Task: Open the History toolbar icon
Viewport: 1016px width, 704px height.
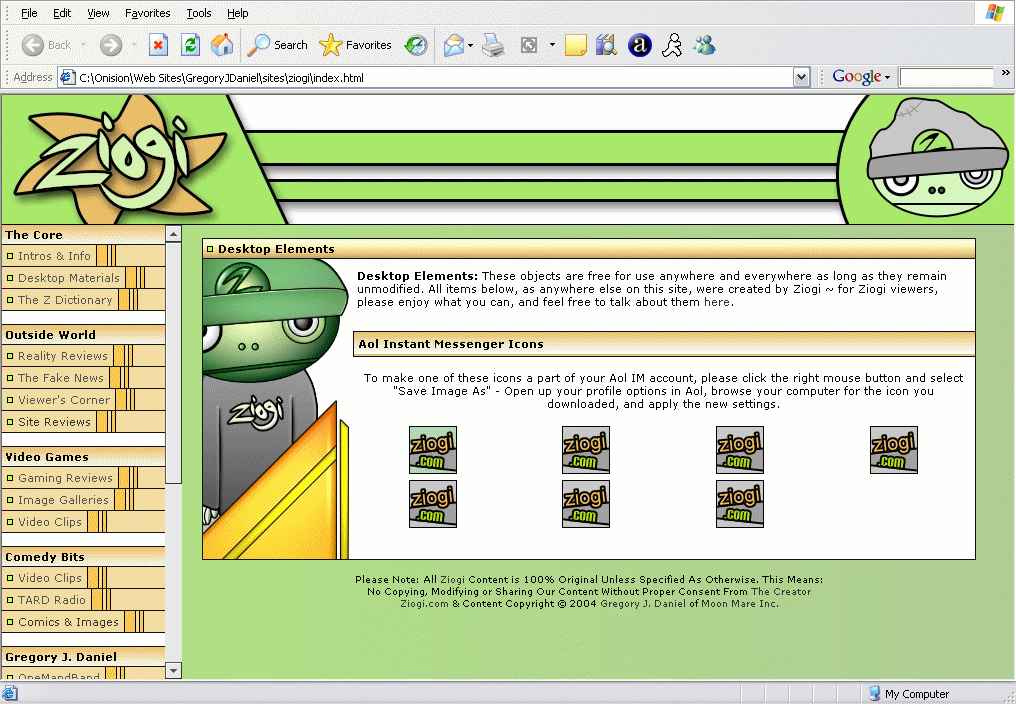Action: coord(416,45)
